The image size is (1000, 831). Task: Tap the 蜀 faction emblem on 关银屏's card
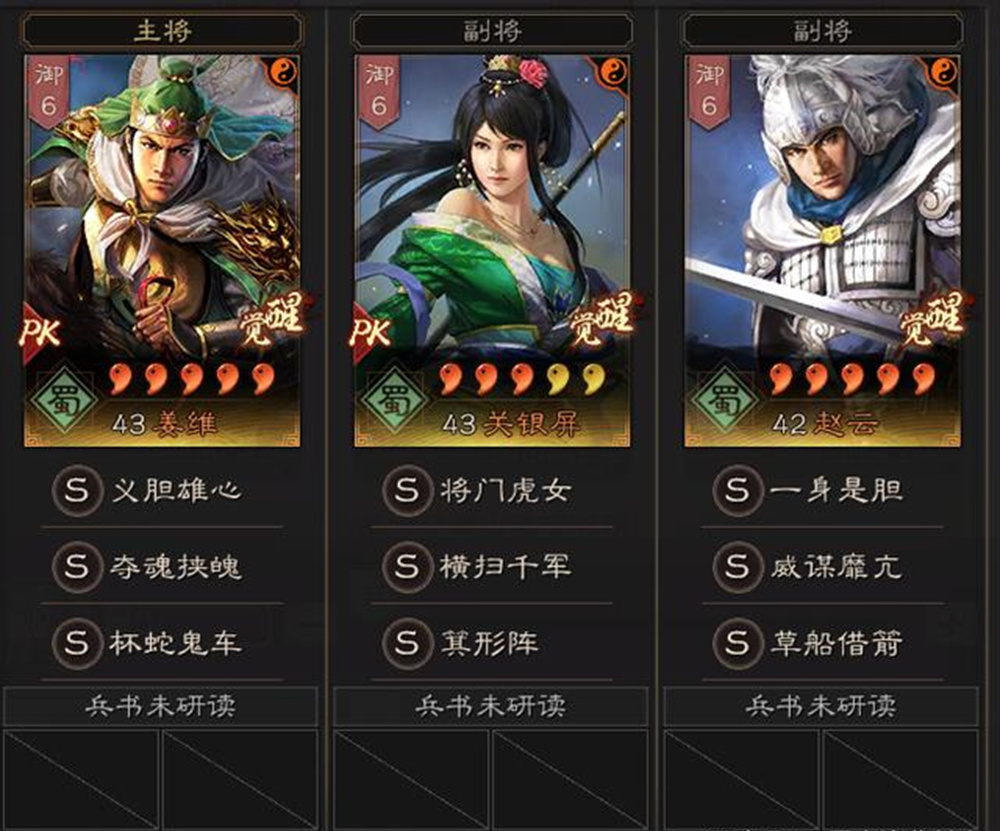pos(395,400)
